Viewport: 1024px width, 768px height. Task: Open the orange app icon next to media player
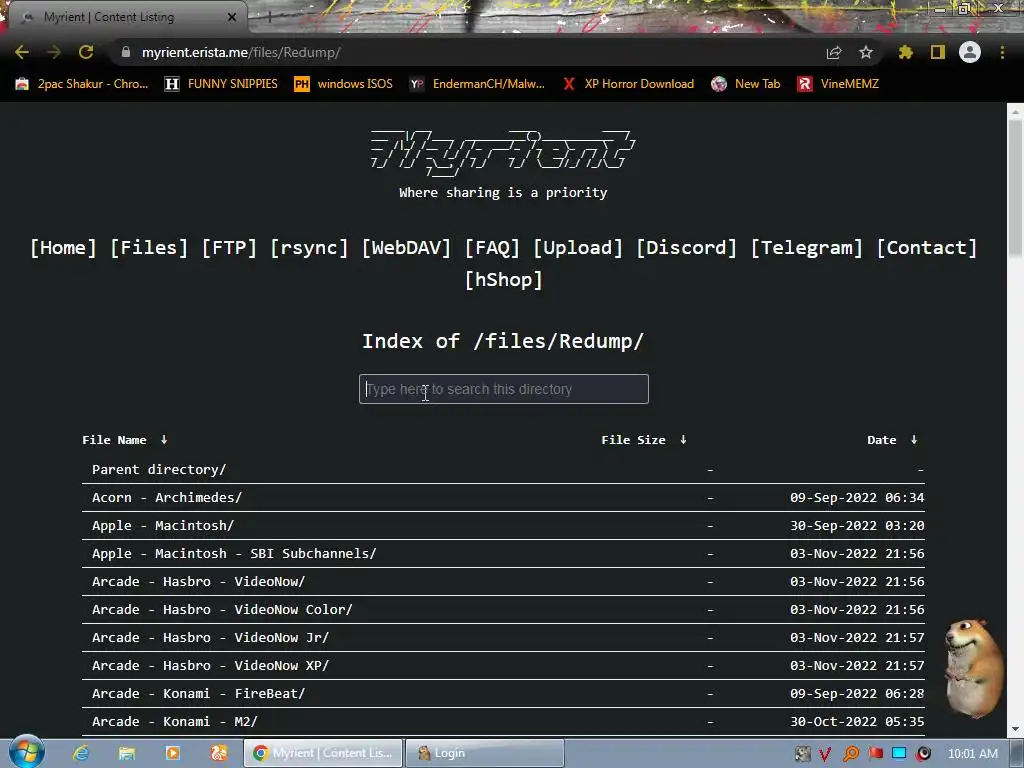[x=218, y=753]
